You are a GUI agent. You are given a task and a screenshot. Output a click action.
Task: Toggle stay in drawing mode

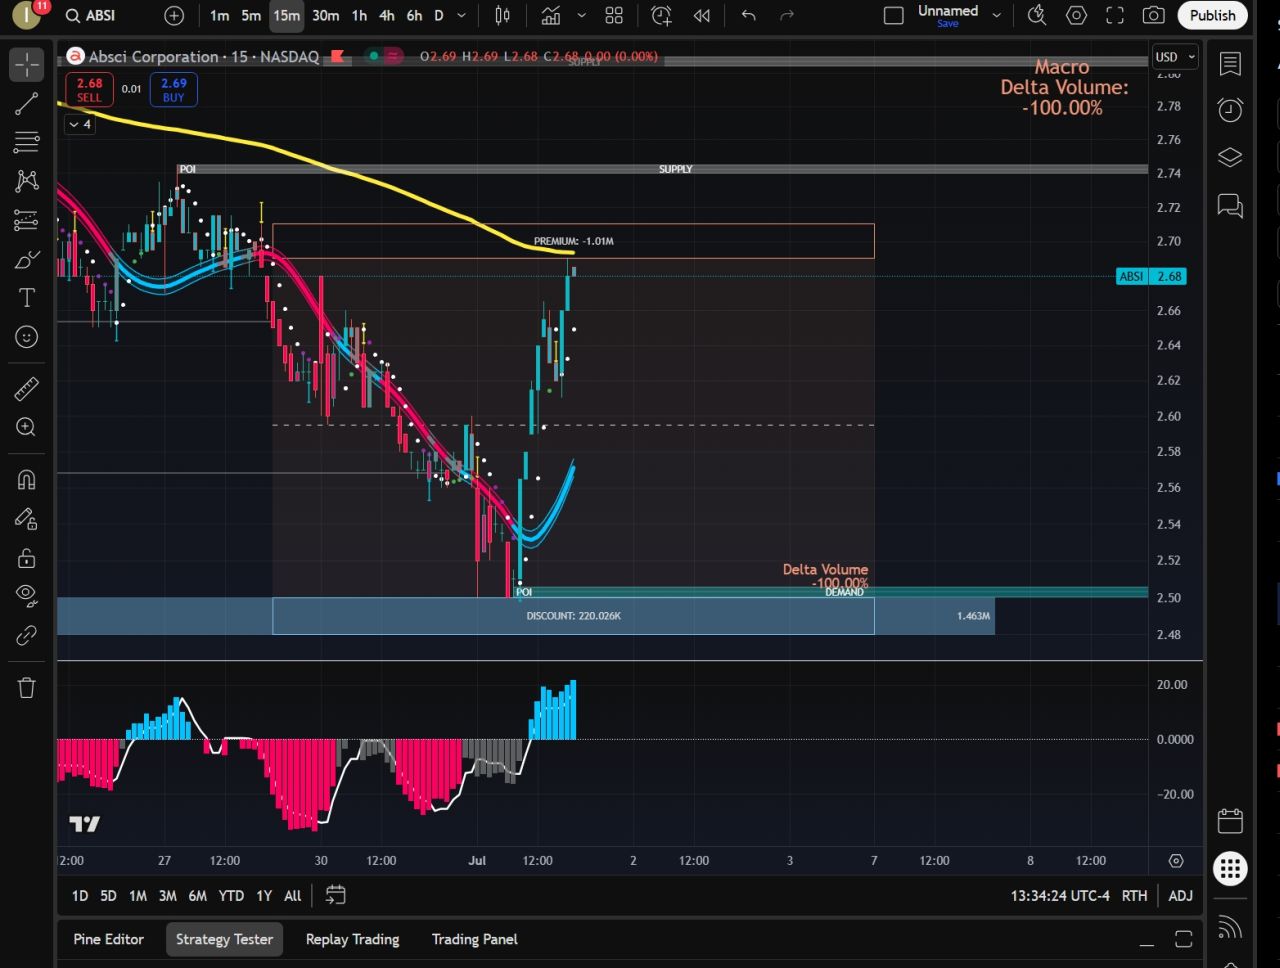pyautogui.click(x=27, y=519)
